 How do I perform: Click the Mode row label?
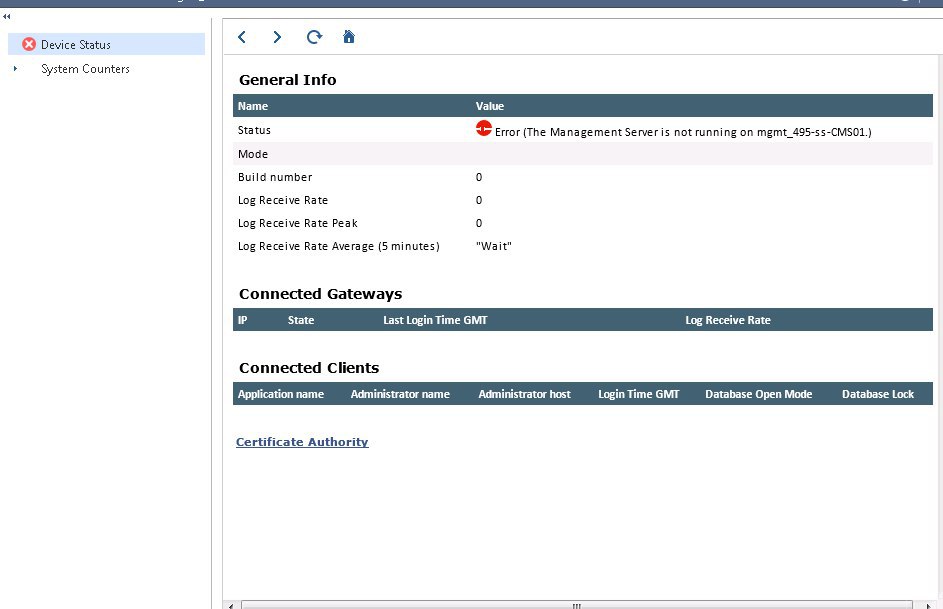[x=253, y=154]
